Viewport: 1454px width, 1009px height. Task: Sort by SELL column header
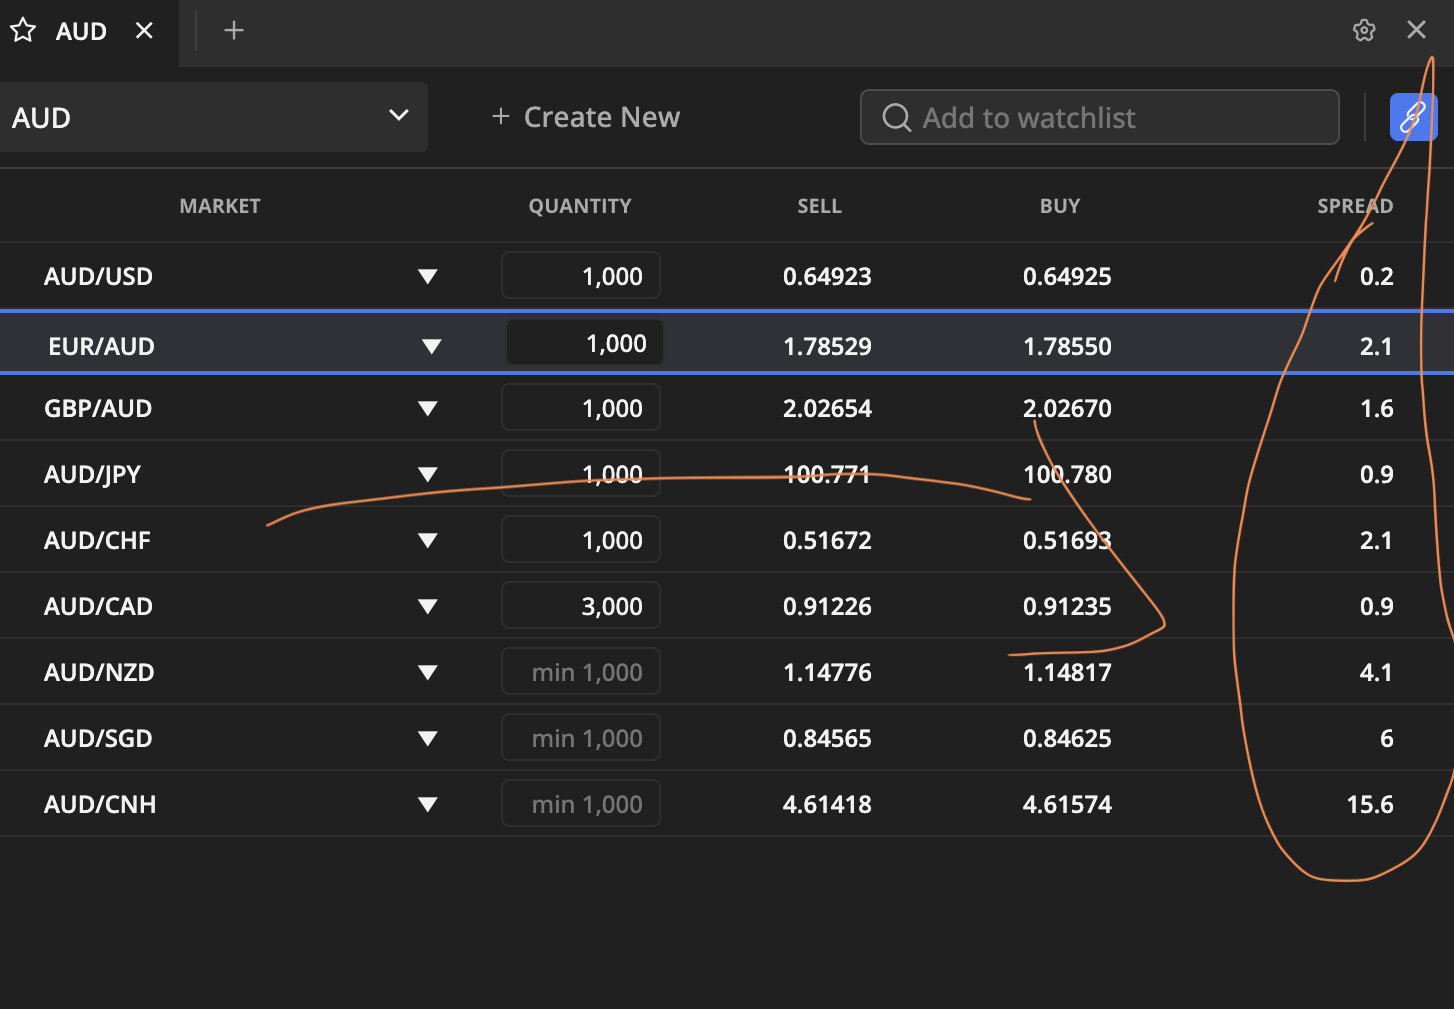pyautogui.click(x=819, y=206)
